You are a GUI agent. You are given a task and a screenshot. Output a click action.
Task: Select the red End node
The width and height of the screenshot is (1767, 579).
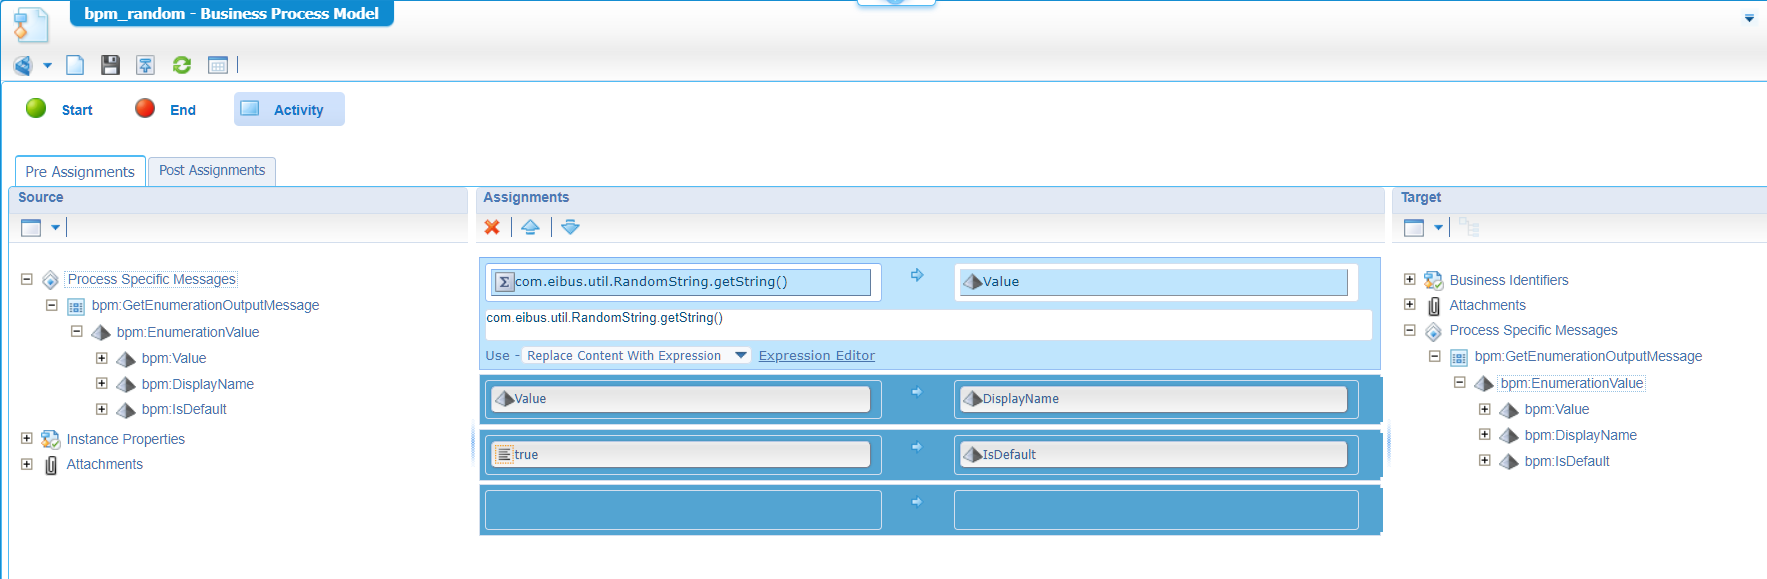point(165,109)
